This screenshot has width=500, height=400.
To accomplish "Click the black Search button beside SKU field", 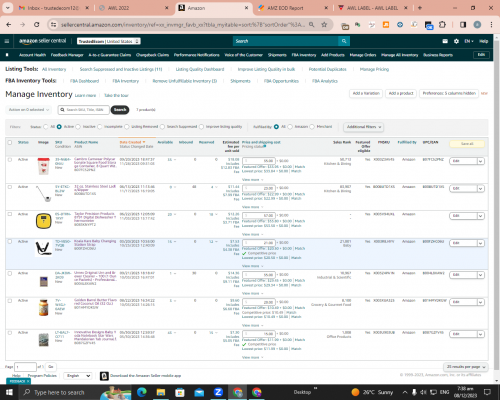I will (120, 110).
